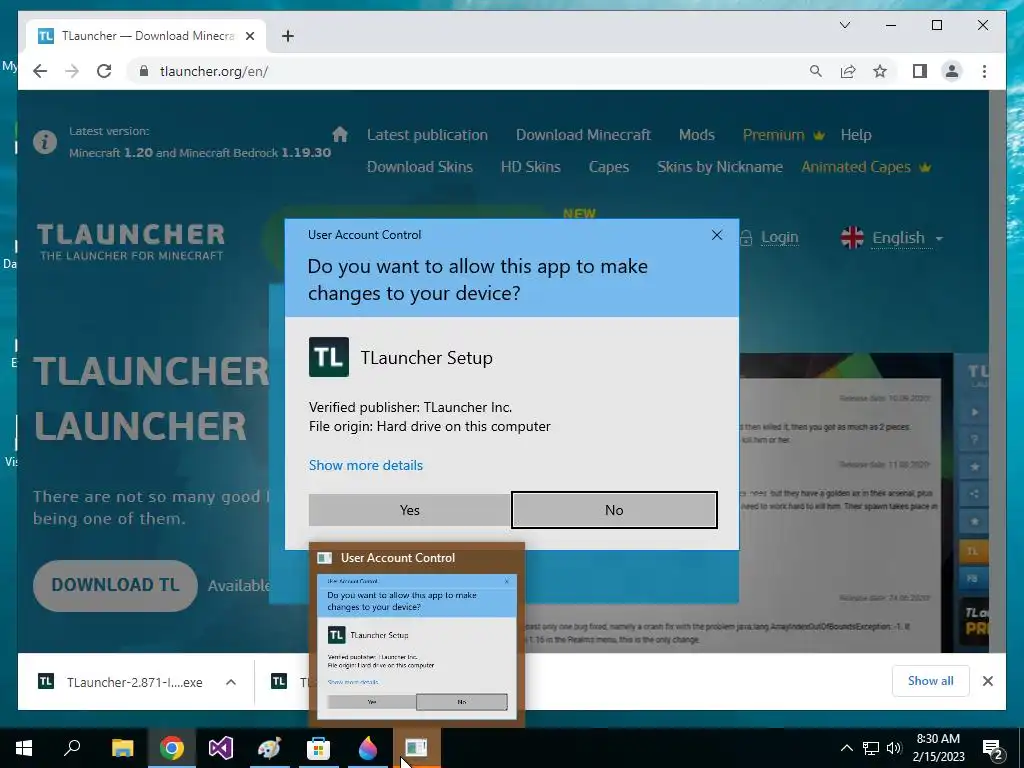Open File Explorer from taskbar
Viewport: 1024px width, 768px height.
122,748
